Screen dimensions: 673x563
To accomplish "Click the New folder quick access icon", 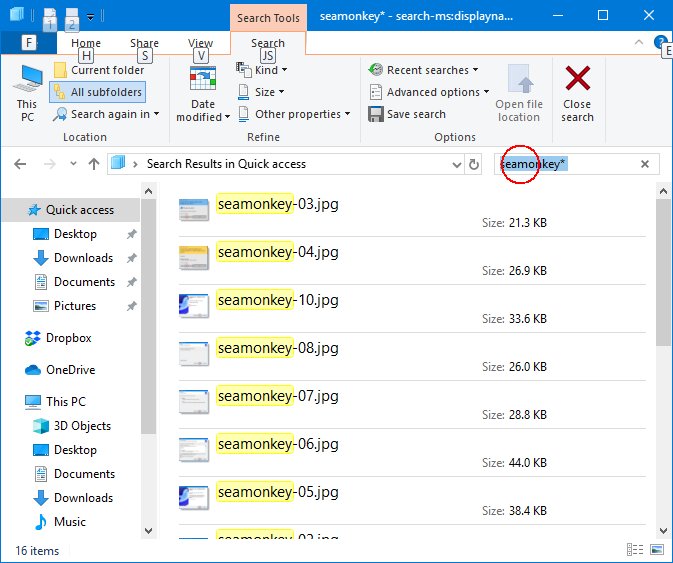I will (72, 17).
